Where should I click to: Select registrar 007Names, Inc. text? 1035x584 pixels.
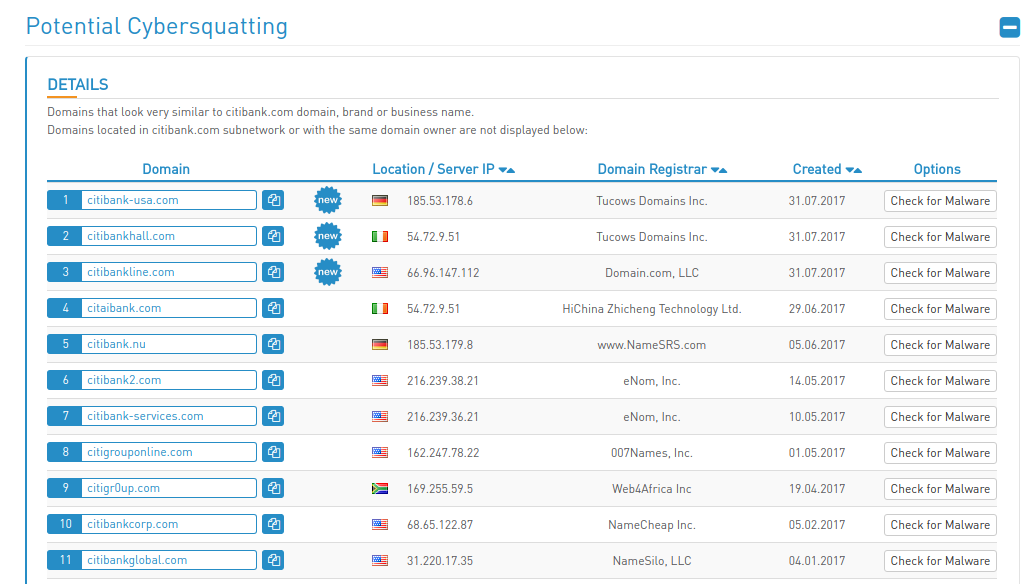[651, 453]
